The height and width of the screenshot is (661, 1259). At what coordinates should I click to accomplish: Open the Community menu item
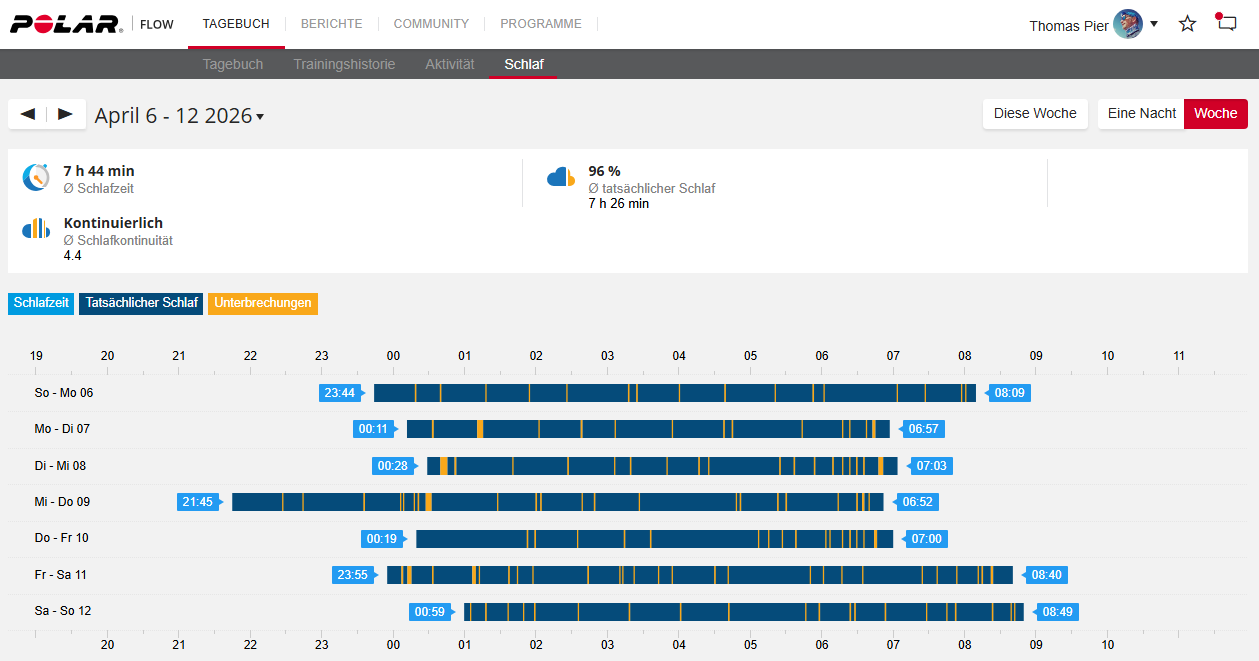[431, 24]
